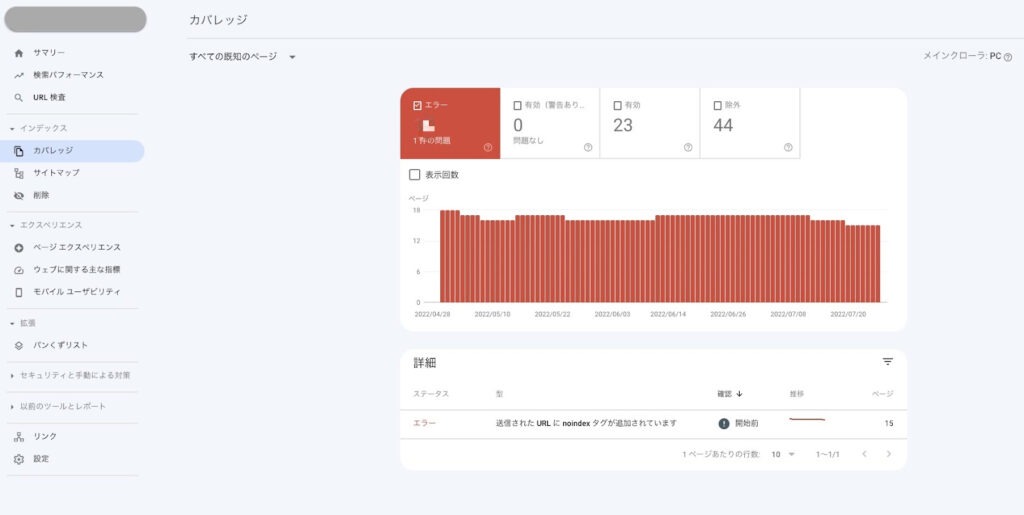Enable the 表示回数 checkbox
The image size is (1024, 515).
tap(415, 175)
